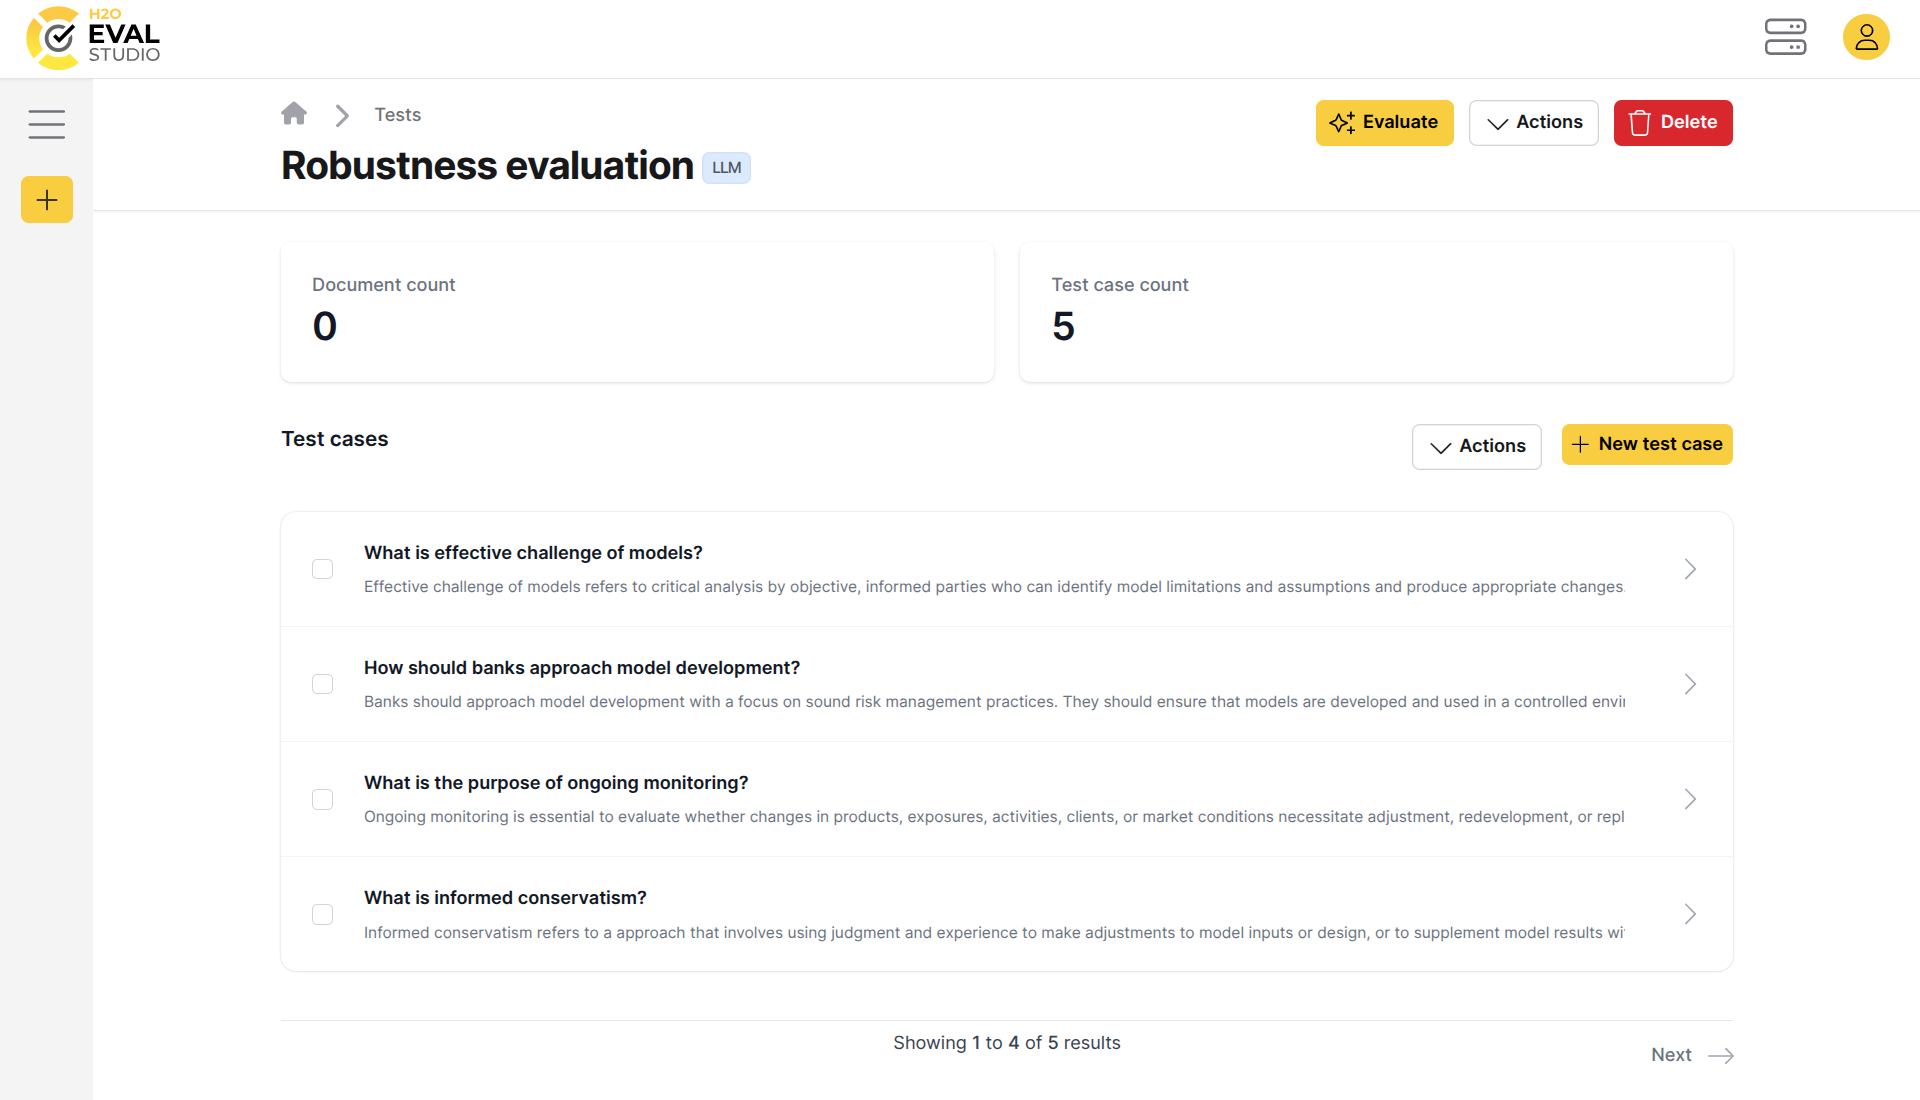This screenshot has width=1920, height=1100.
Task: Click the home icon in the breadcrumb
Action: [294, 114]
